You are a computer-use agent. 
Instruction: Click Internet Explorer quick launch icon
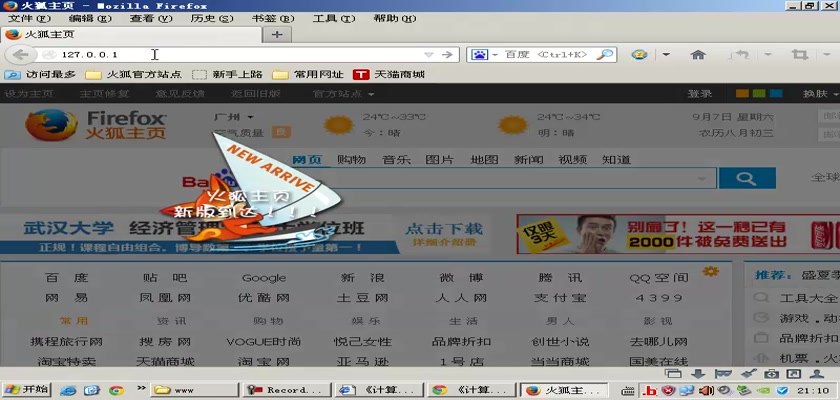pos(68,390)
